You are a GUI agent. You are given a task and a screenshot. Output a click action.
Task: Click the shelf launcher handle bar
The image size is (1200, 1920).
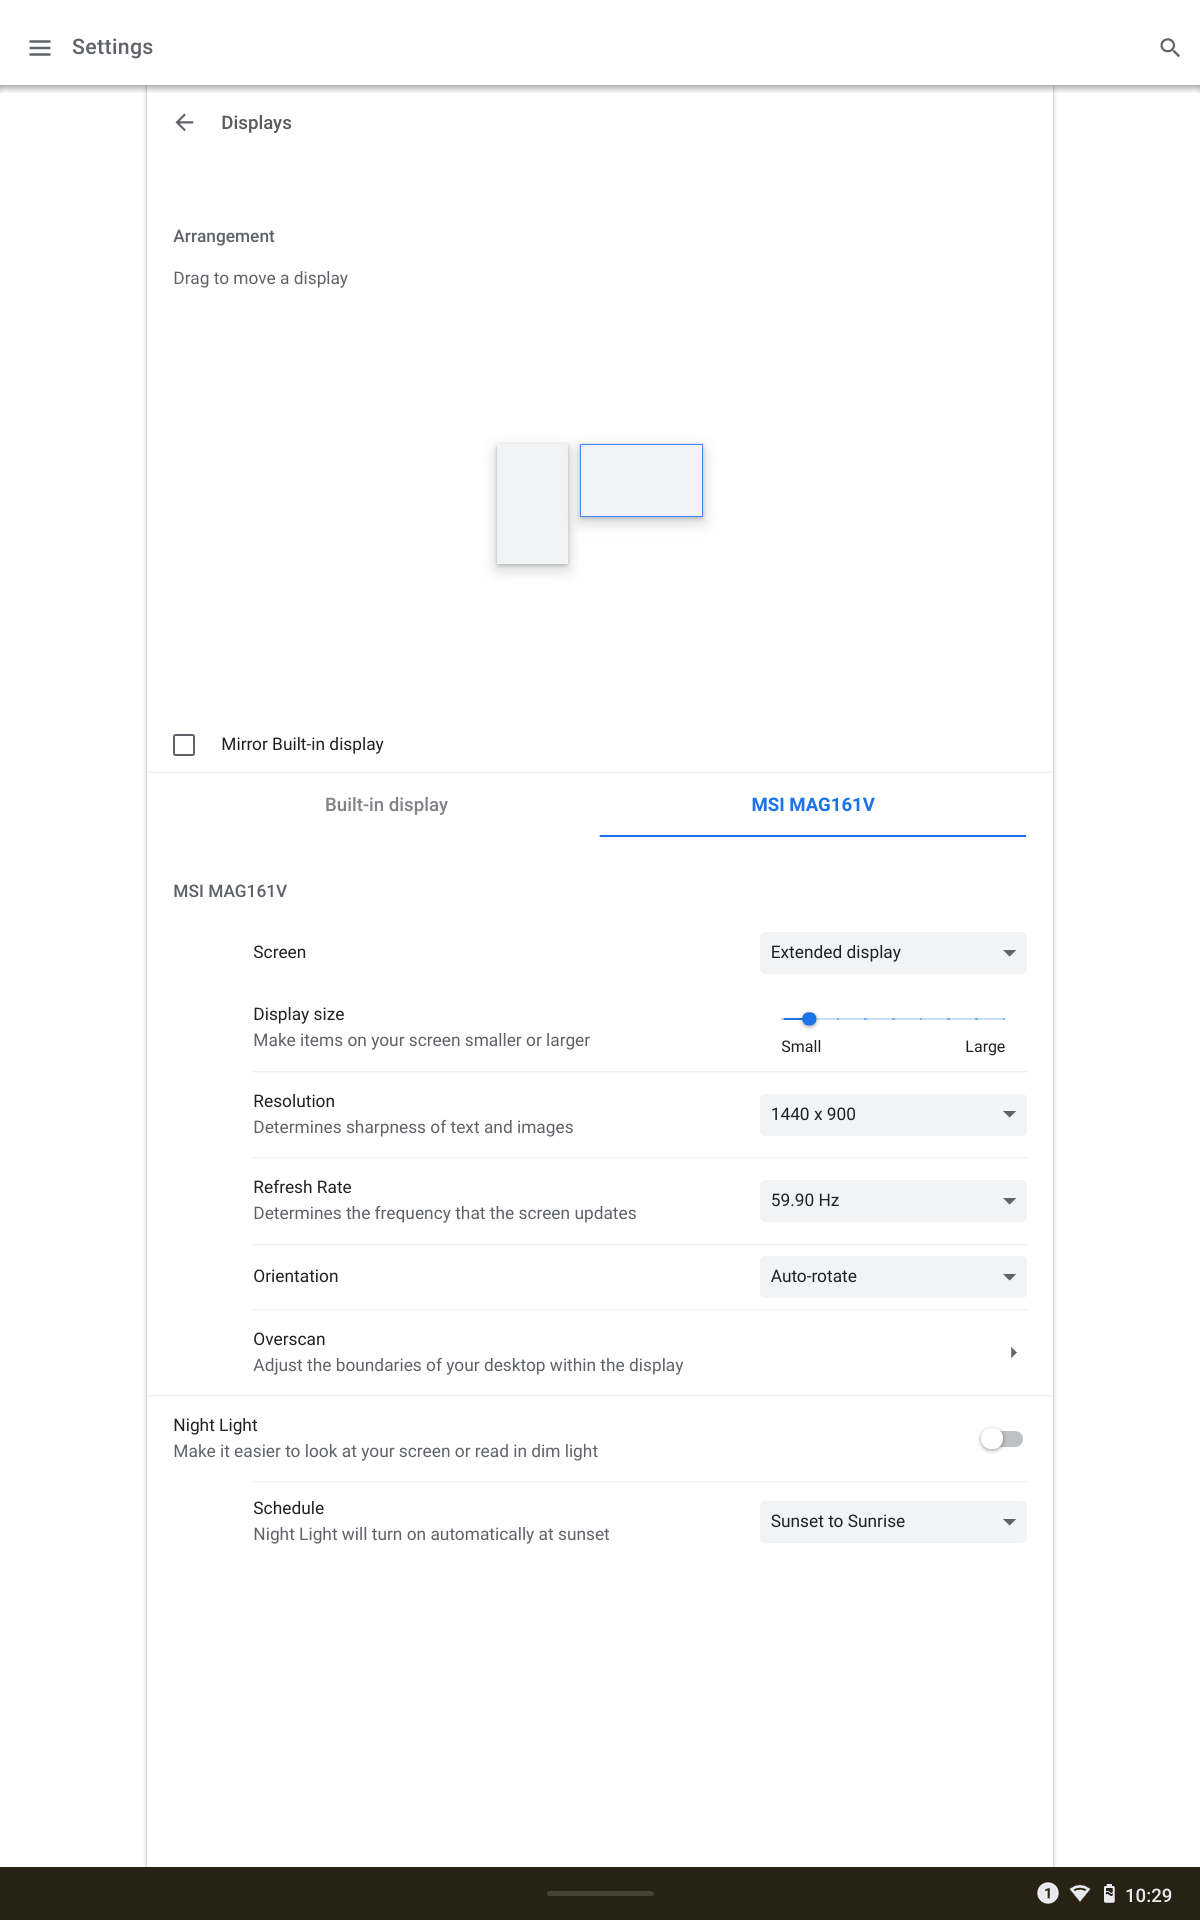tap(600, 1893)
